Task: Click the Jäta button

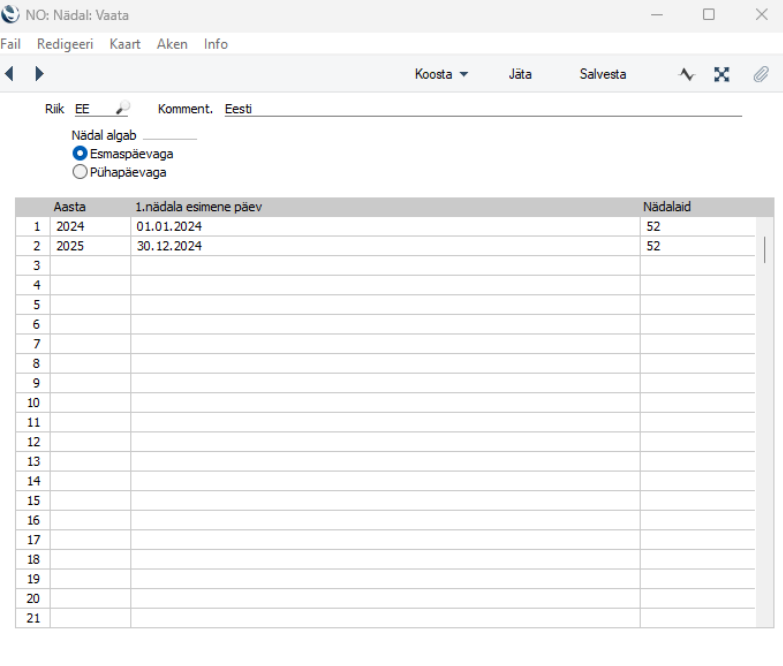Action: coord(520,74)
